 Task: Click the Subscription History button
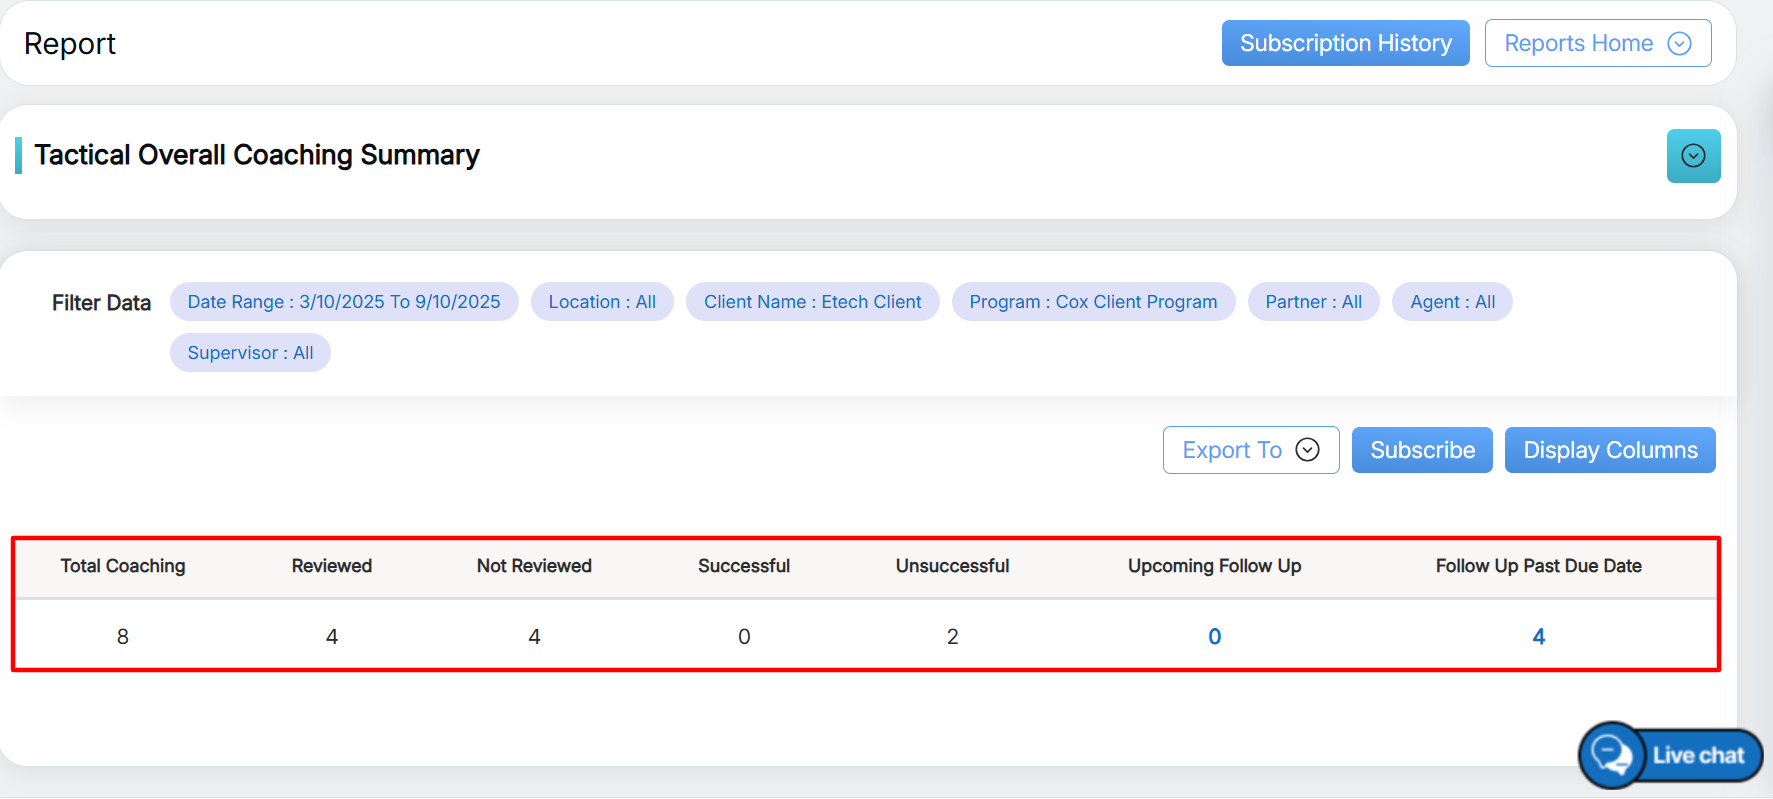point(1345,43)
